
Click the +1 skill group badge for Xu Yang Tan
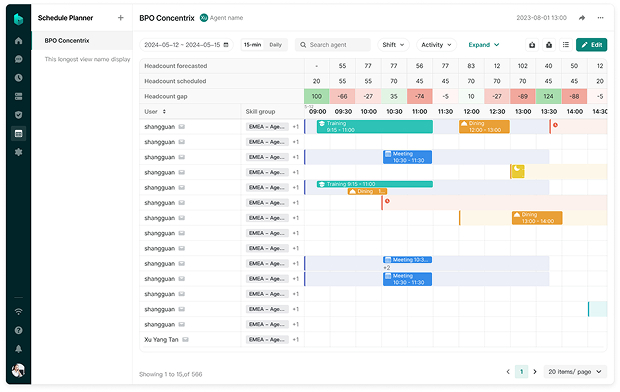coord(296,339)
